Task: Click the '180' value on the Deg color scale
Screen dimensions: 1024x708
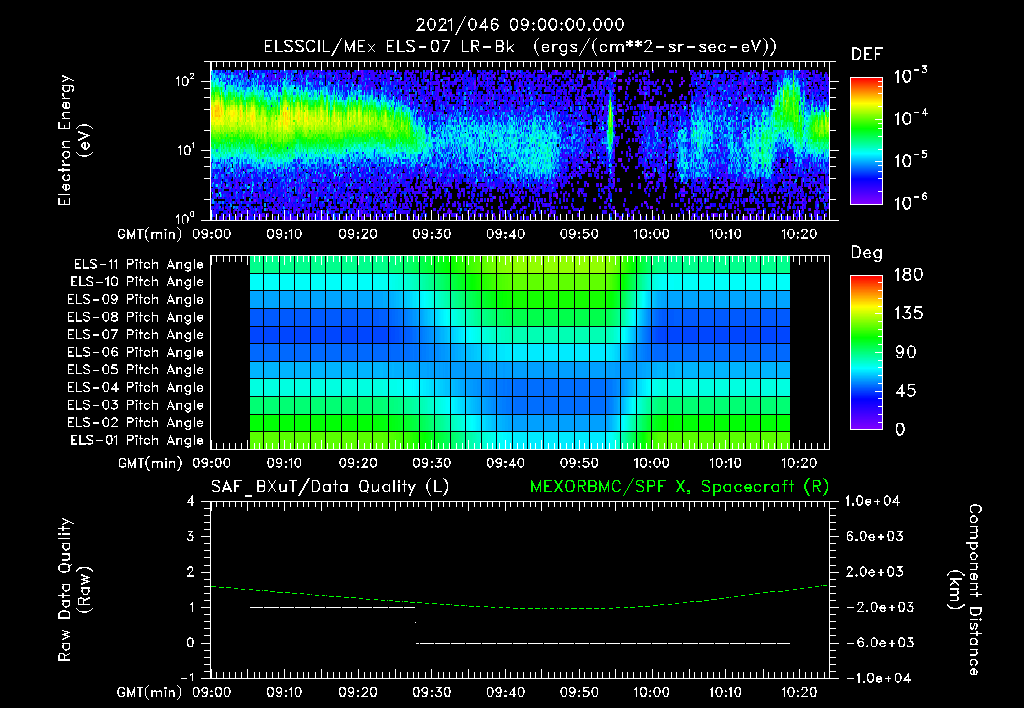Action: click(x=908, y=274)
